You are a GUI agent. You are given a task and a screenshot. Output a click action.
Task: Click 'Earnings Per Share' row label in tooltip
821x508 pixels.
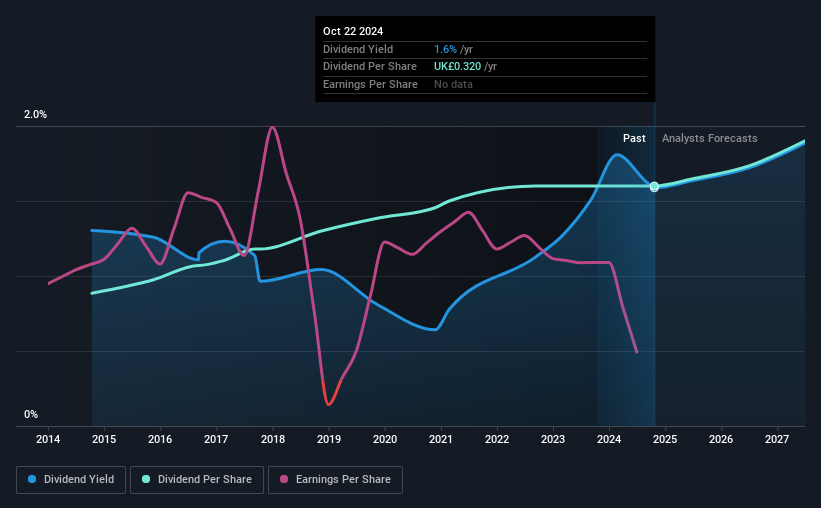click(370, 84)
